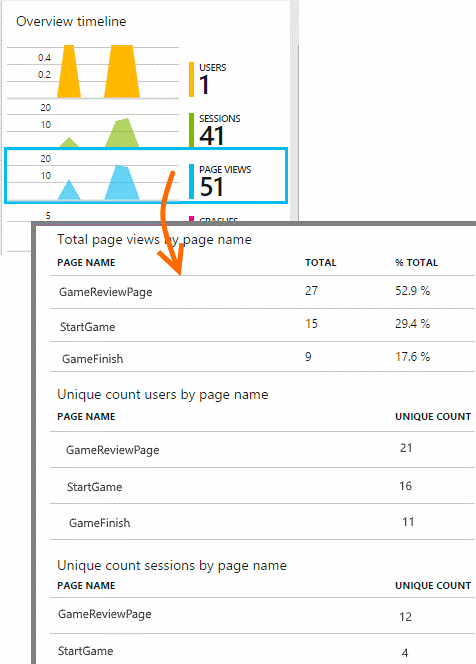Click PAGE NAME header in Total page views

86,263
